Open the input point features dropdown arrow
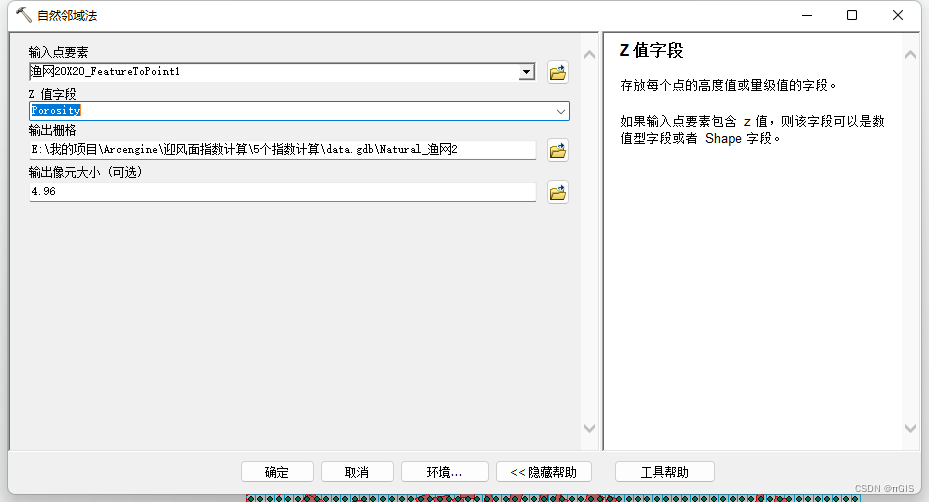 [526, 72]
